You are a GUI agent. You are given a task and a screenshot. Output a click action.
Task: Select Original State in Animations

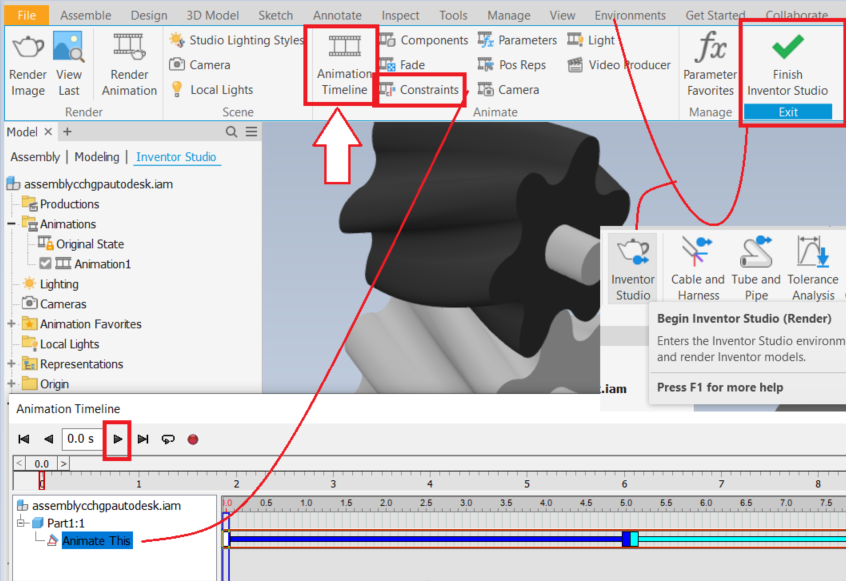tap(81, 244)
